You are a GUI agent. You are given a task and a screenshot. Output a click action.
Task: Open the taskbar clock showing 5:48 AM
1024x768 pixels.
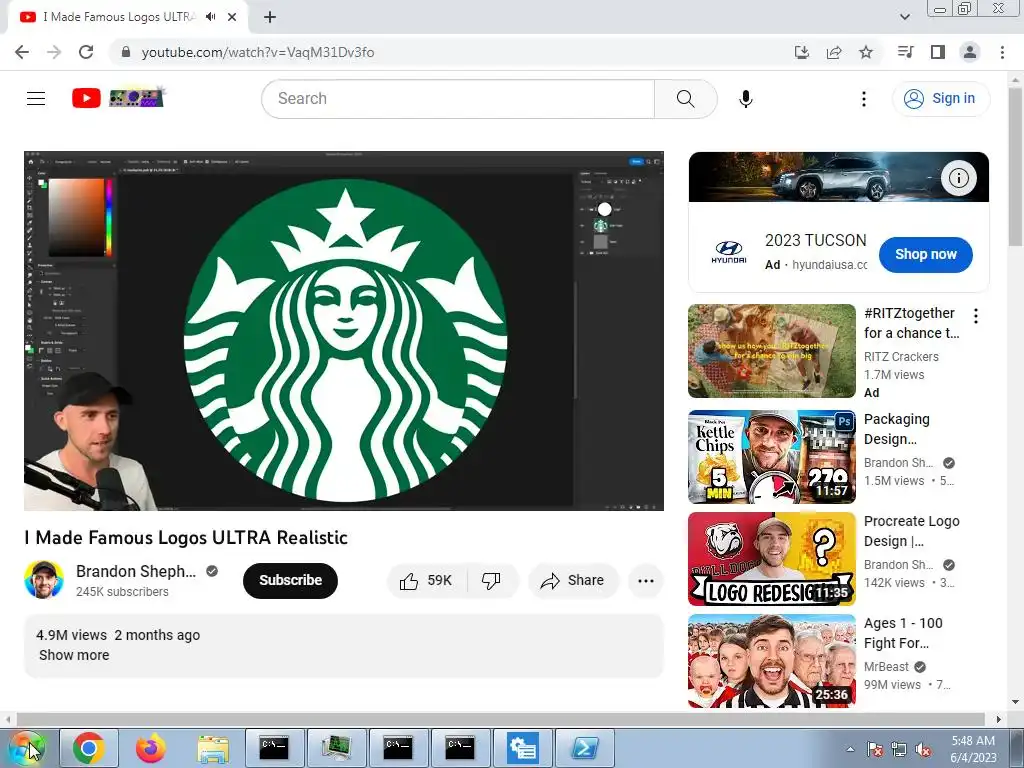tap(973, 749)
